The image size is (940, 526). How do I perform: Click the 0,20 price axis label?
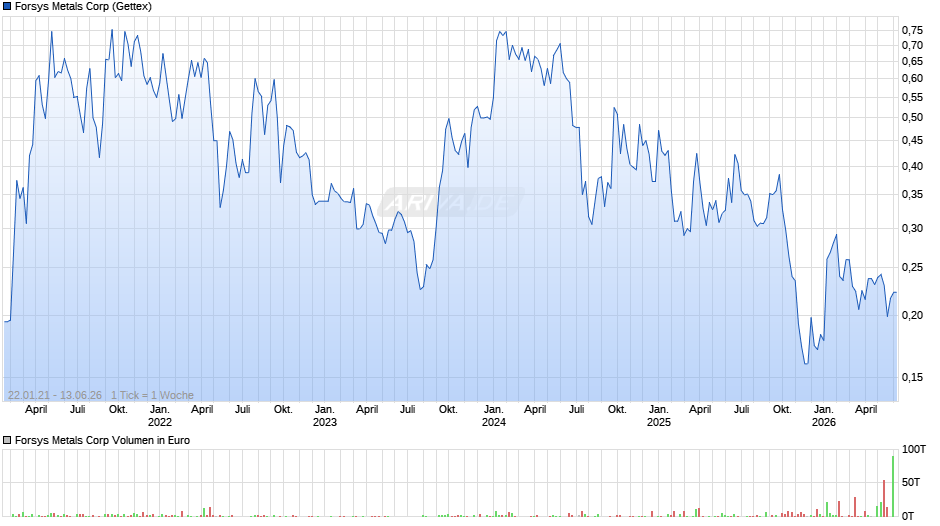click(912, 315)
